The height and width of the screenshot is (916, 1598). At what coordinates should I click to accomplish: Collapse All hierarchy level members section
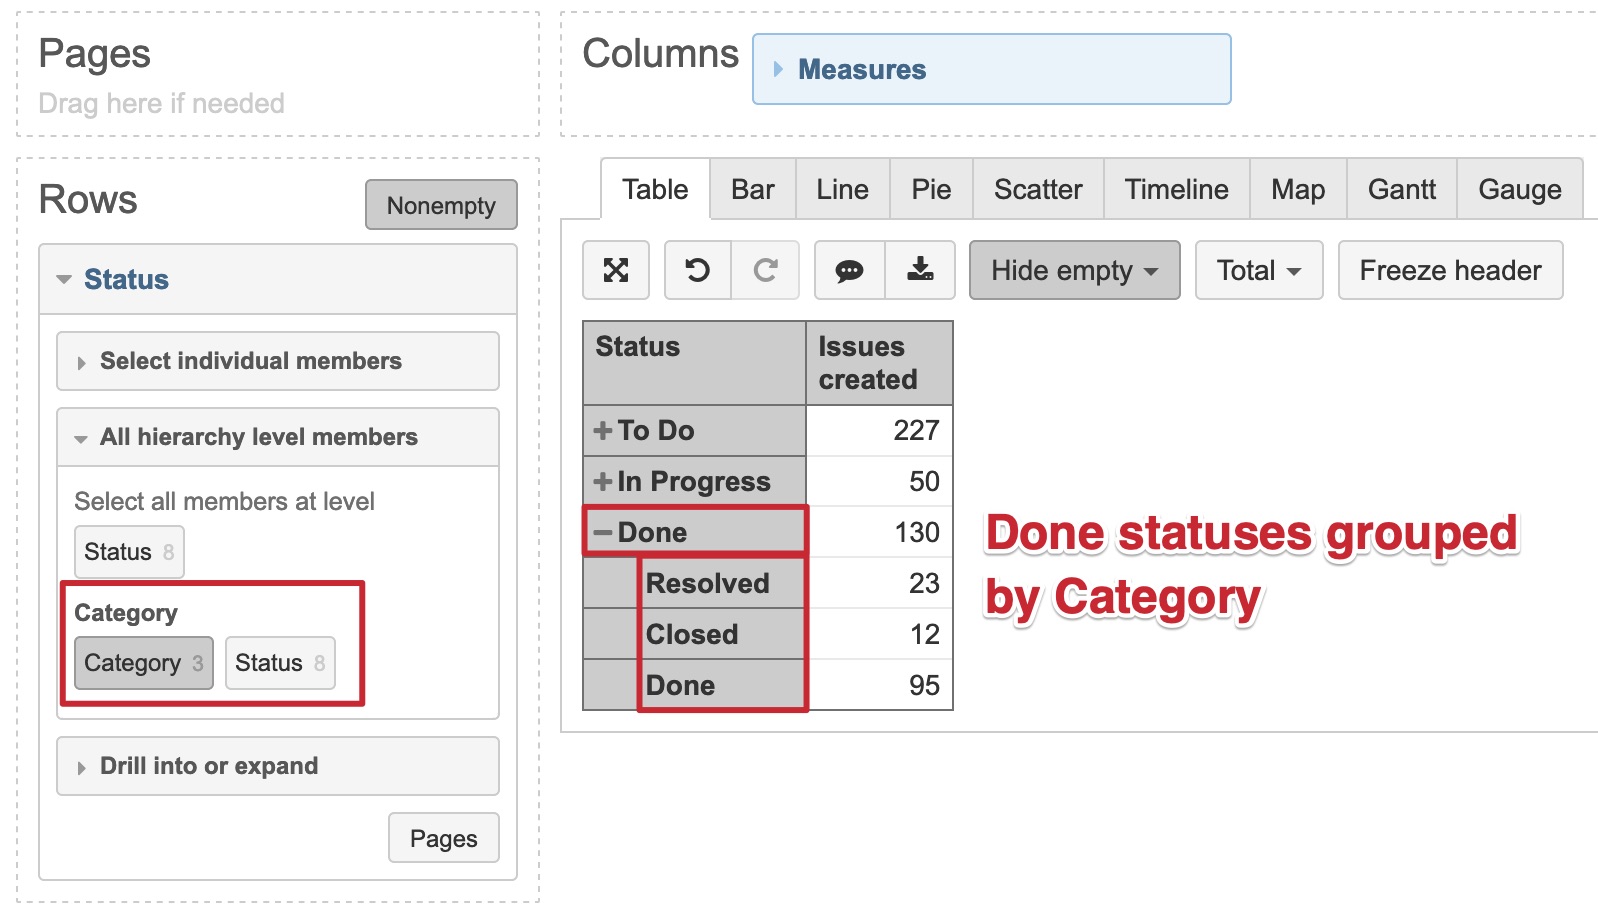(x=278, y=437)
